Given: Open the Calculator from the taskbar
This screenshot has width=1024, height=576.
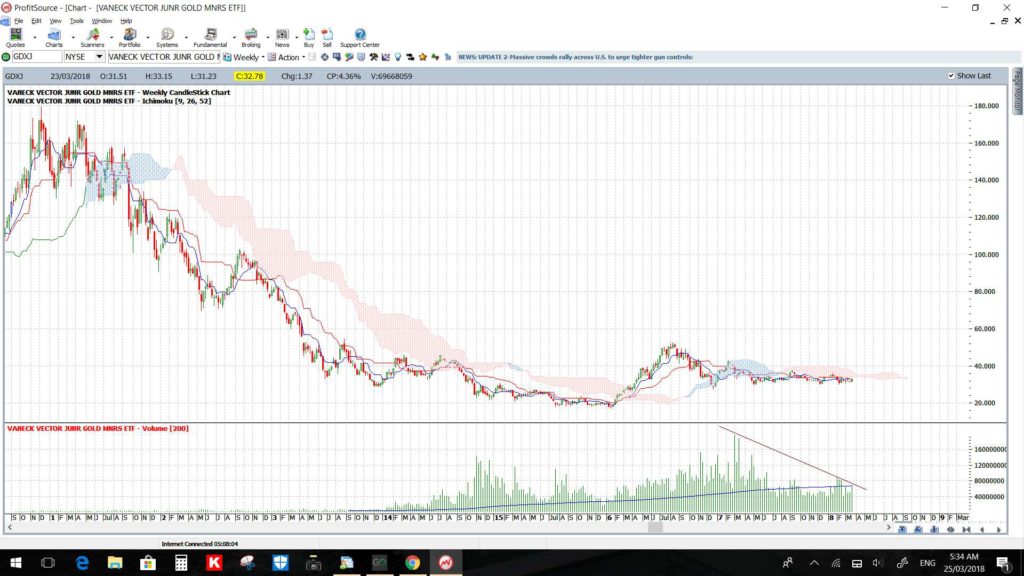Looking at the screenshot, I should pyautogui.click(x=181, y=562).
